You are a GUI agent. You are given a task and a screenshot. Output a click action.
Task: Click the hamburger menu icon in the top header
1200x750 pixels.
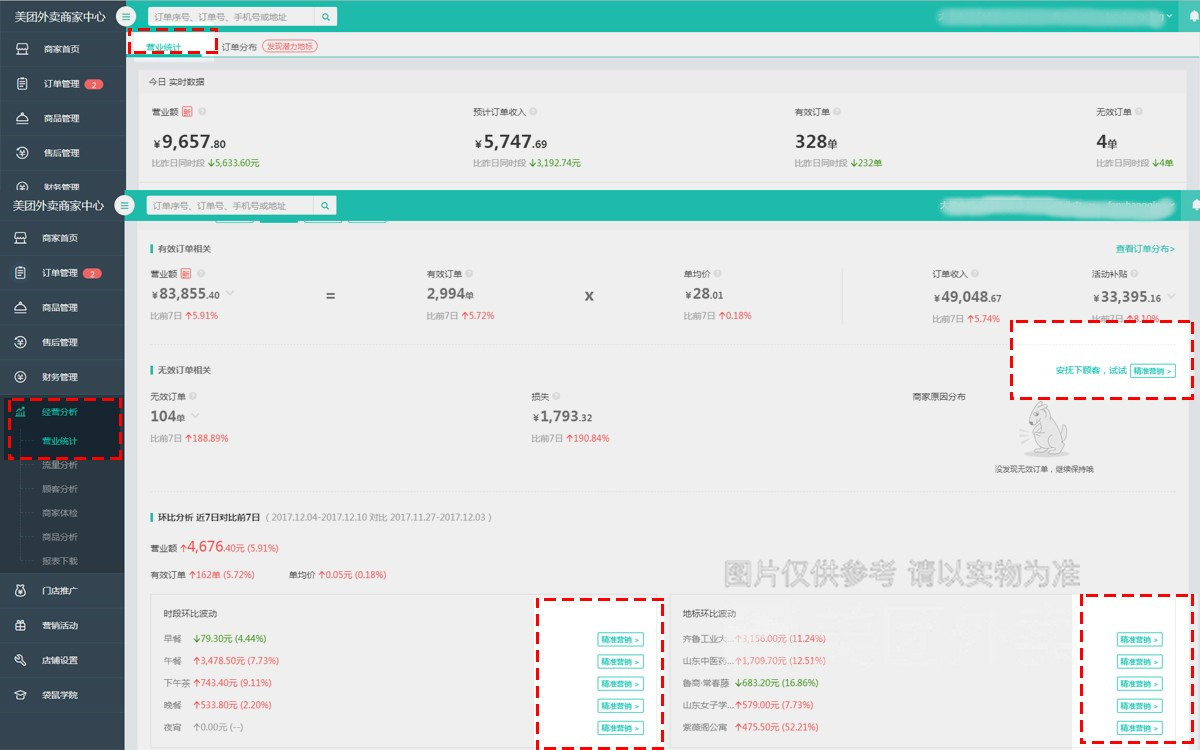click(125, 16)
